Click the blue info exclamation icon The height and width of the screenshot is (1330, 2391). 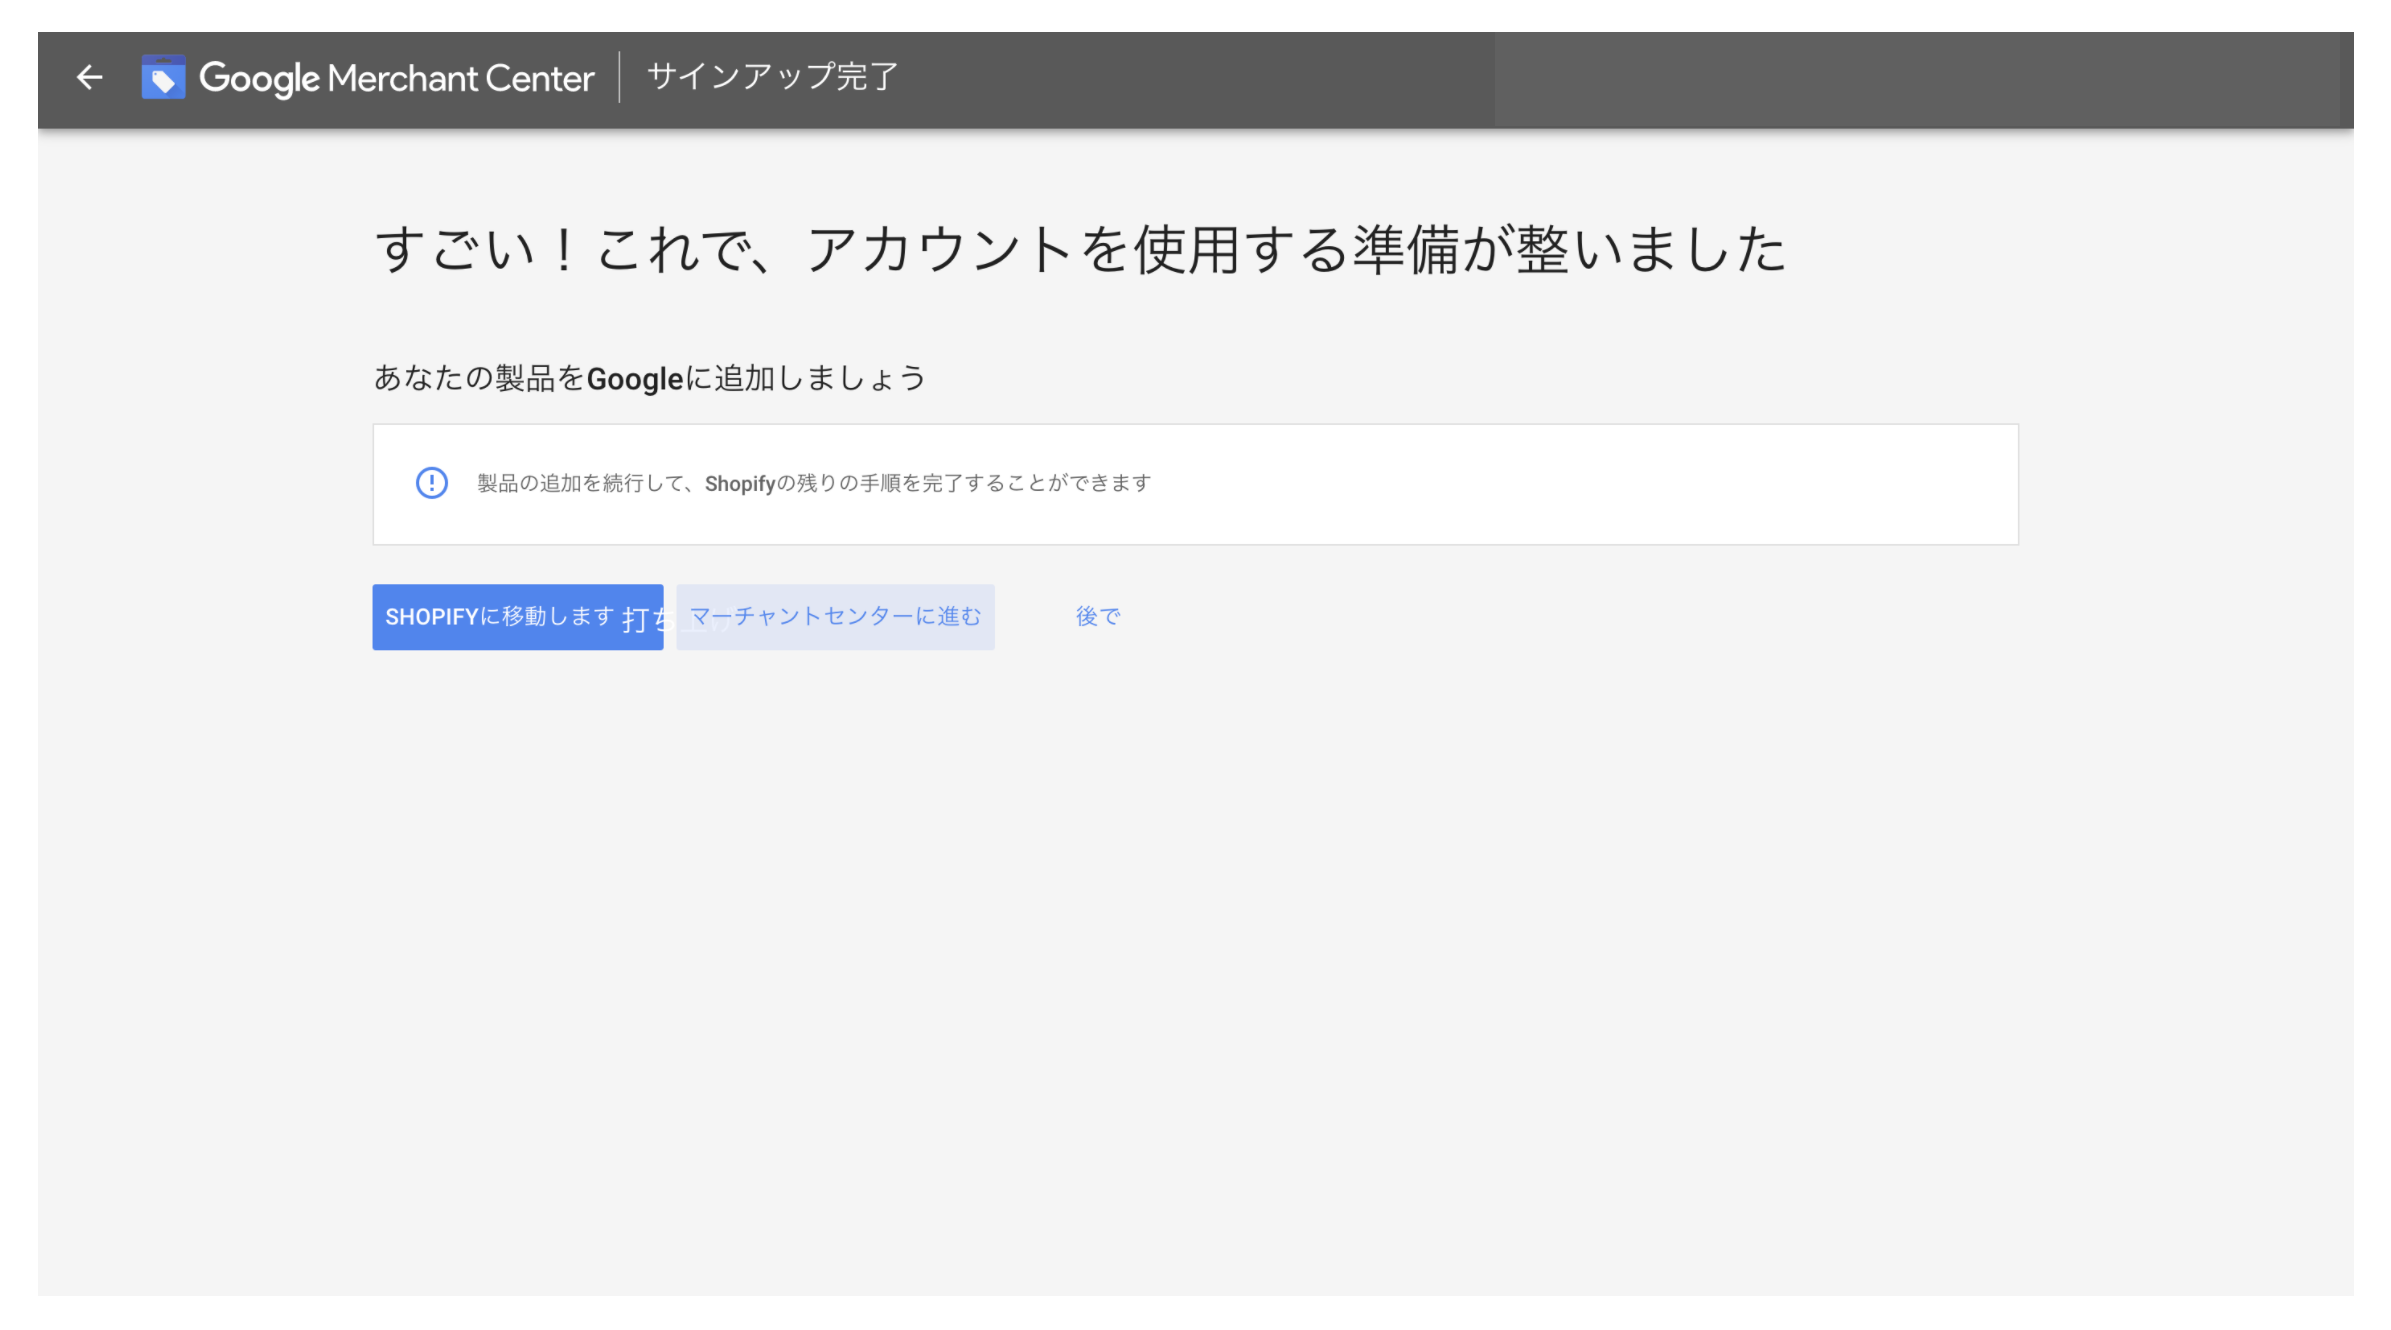431,484
